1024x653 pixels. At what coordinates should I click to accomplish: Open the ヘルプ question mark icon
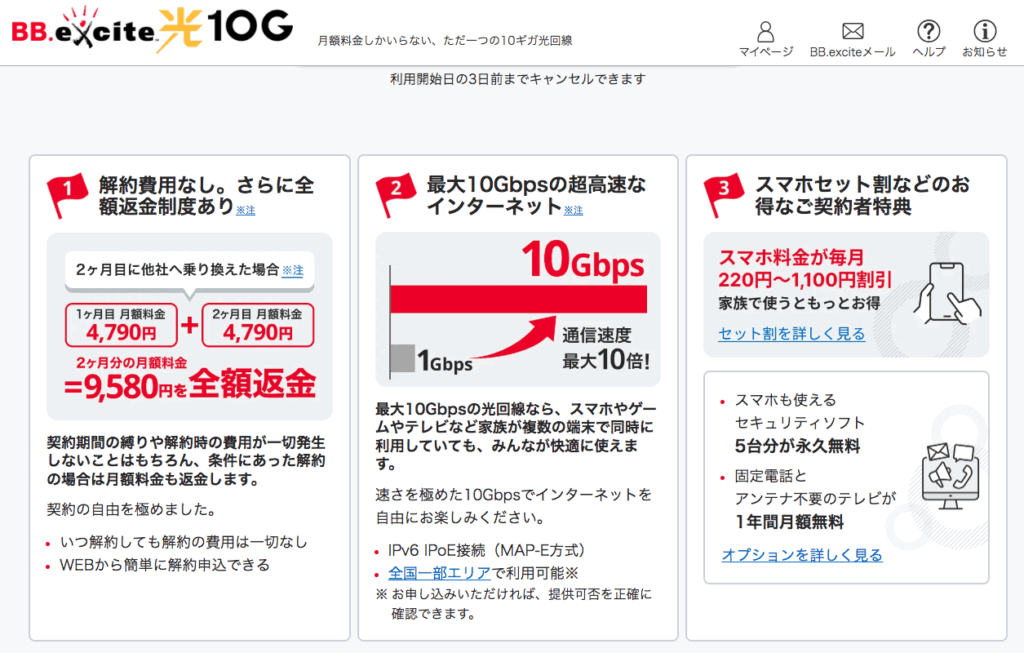coord(929,31)
